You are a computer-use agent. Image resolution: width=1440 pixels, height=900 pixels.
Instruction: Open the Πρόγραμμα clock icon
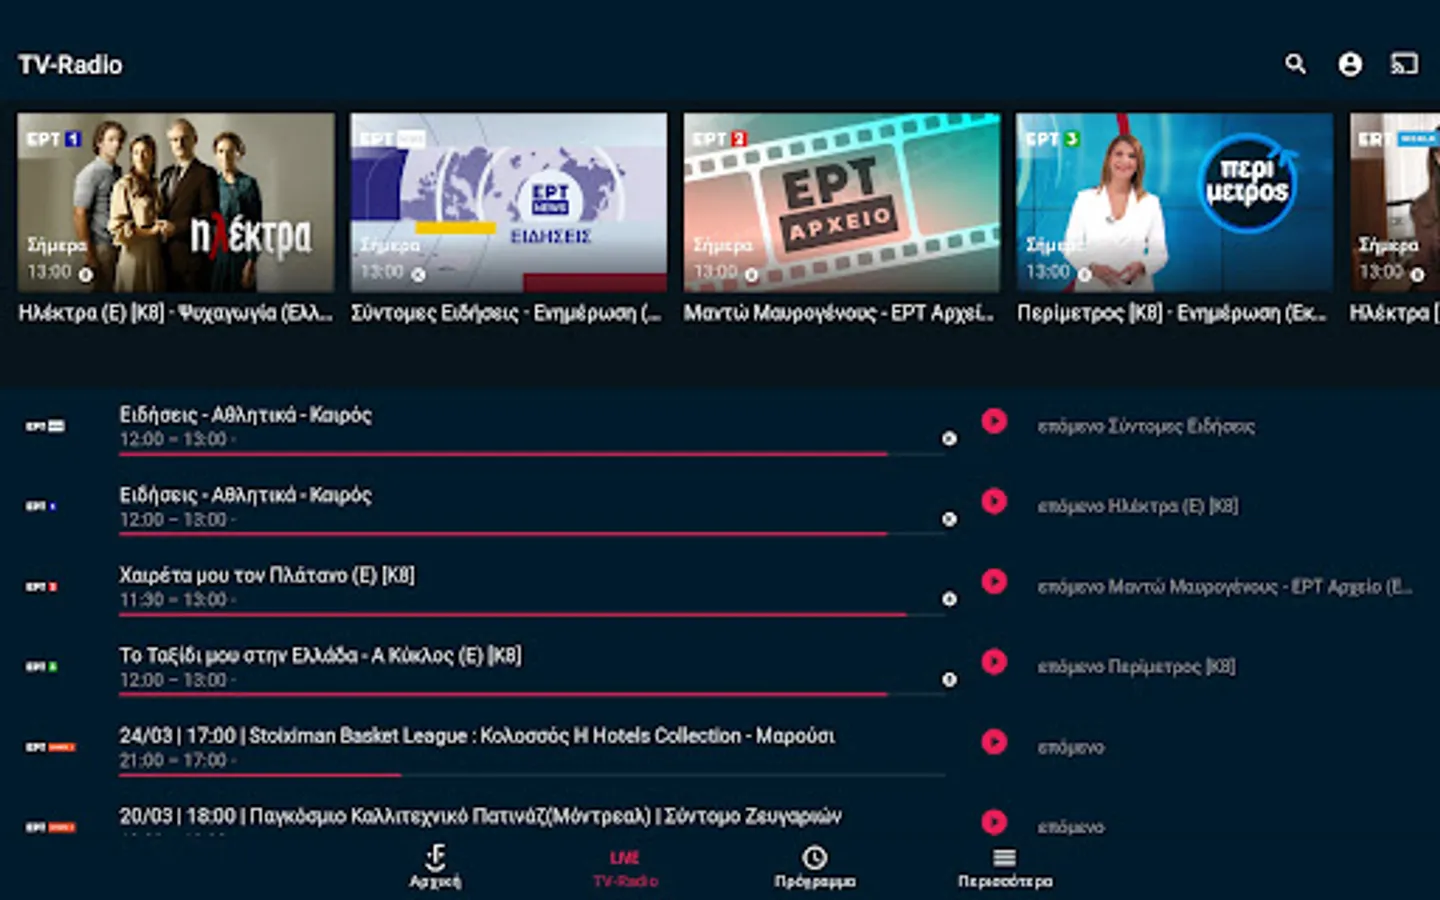(813, 857)
